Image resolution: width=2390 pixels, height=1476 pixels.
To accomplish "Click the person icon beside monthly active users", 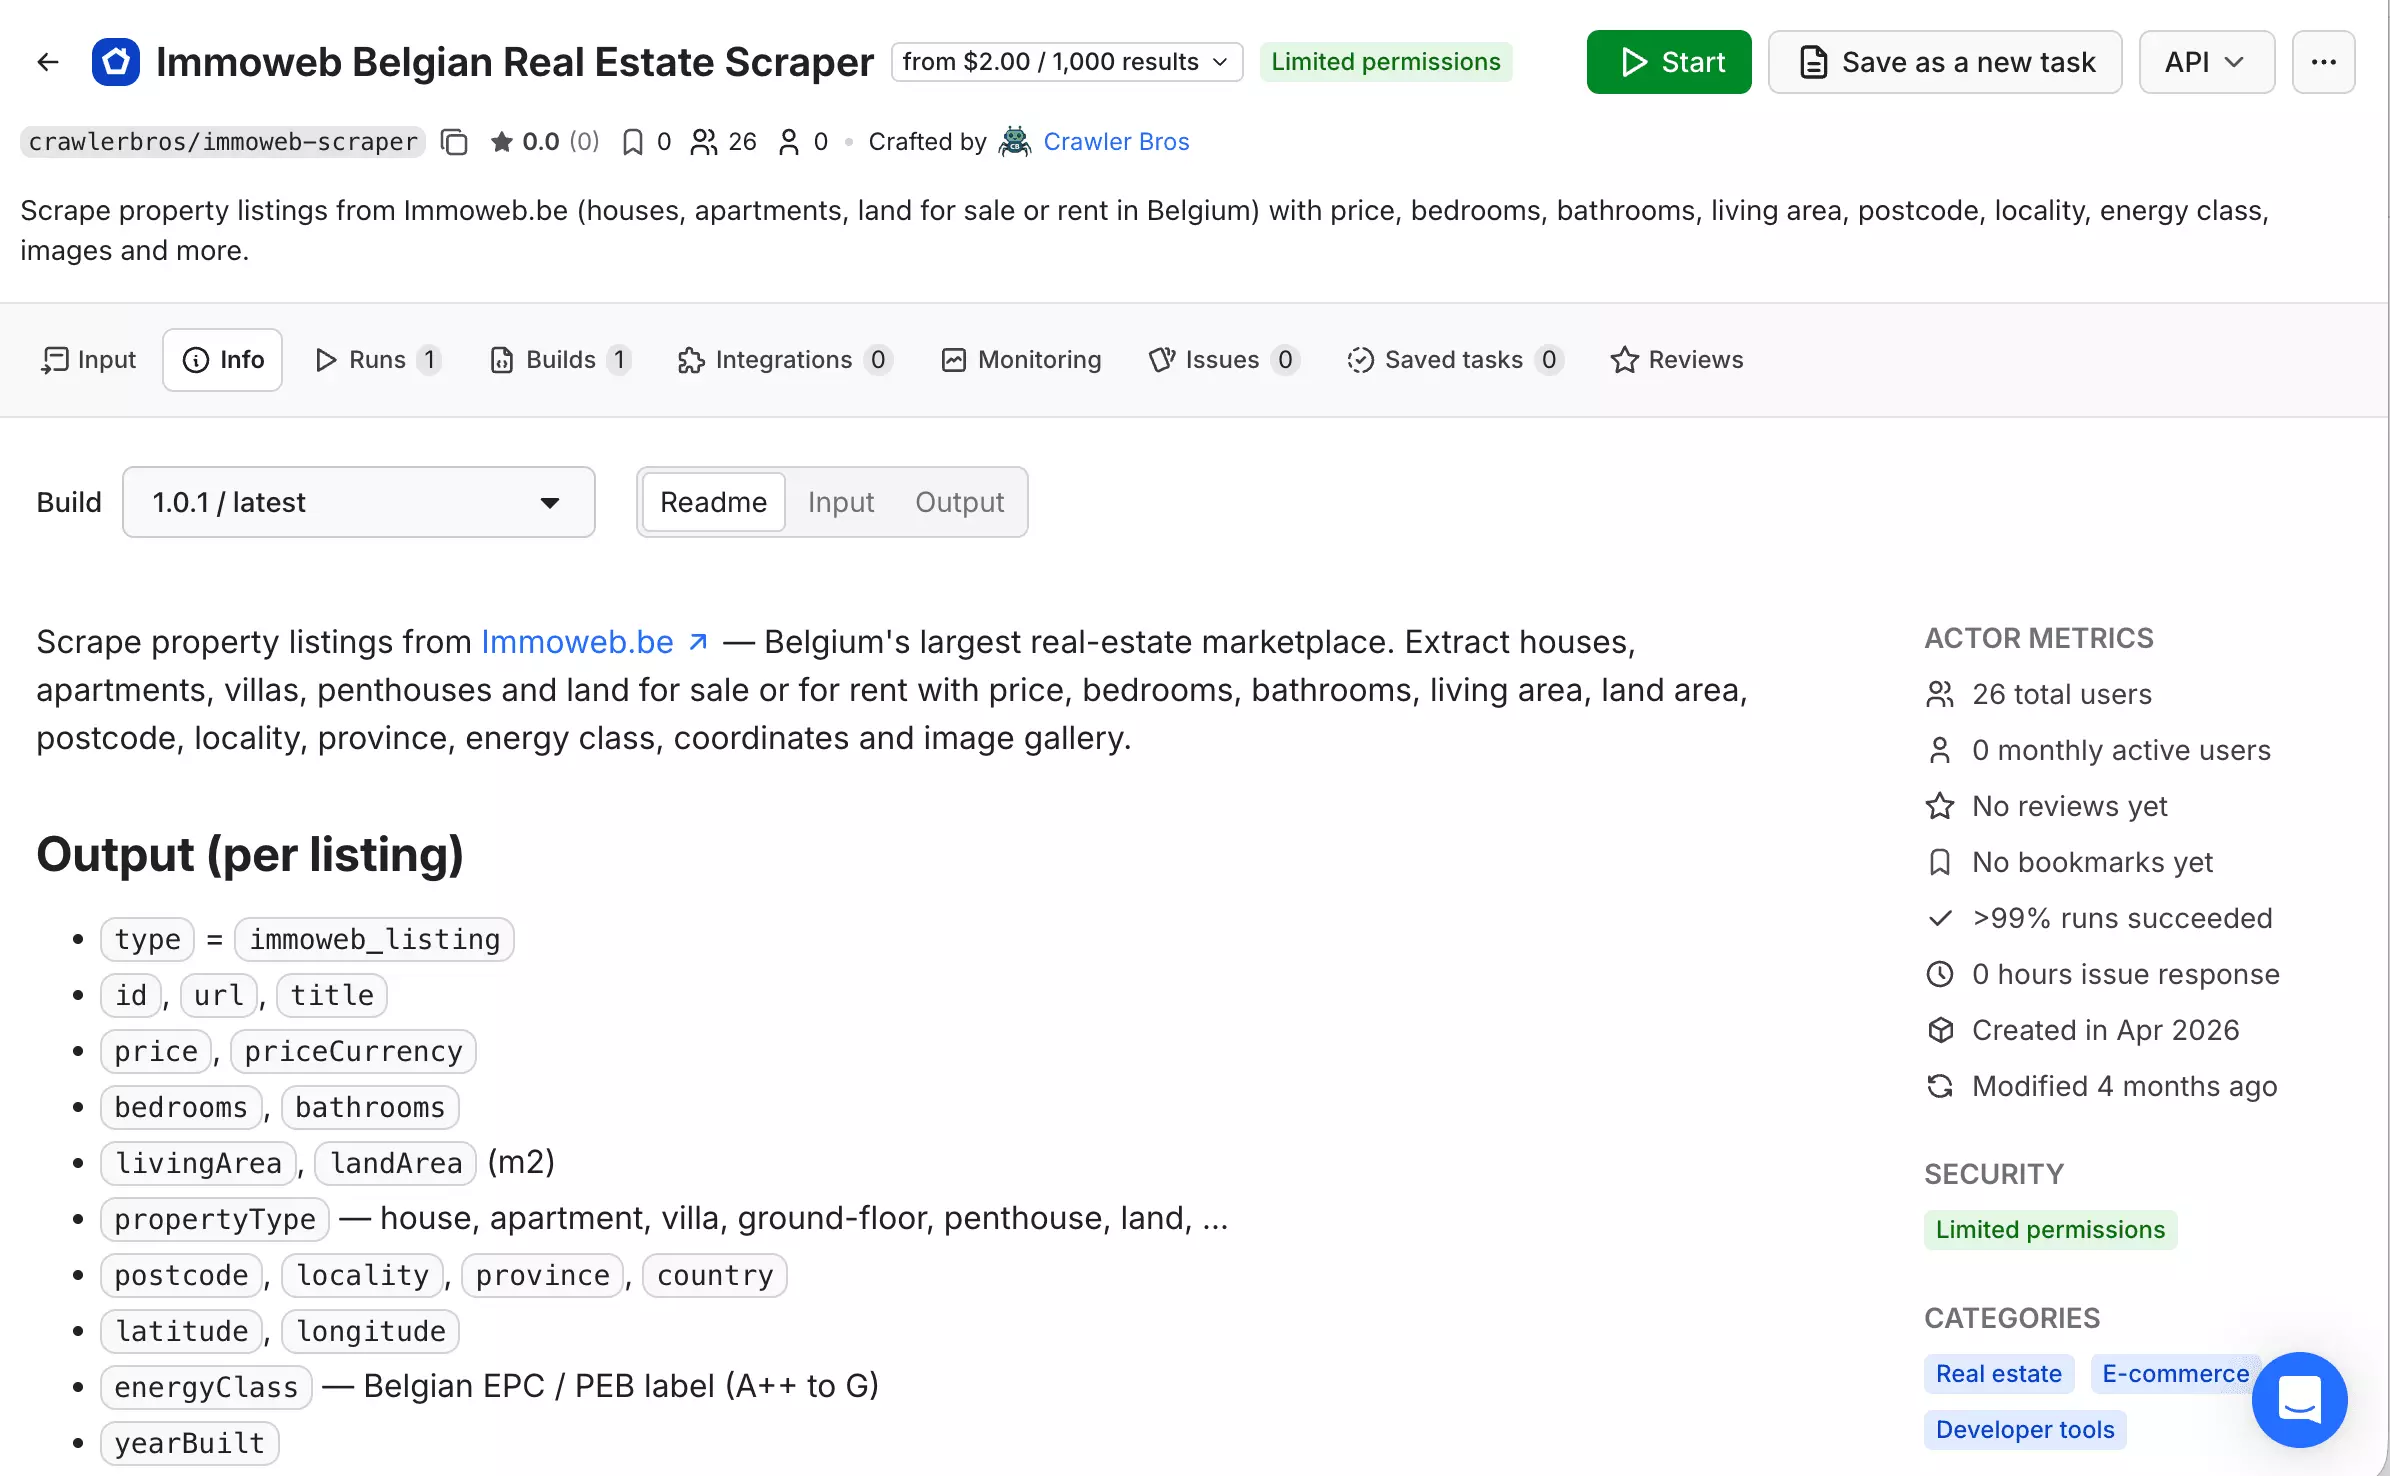I will click(x=1940, y=750).
